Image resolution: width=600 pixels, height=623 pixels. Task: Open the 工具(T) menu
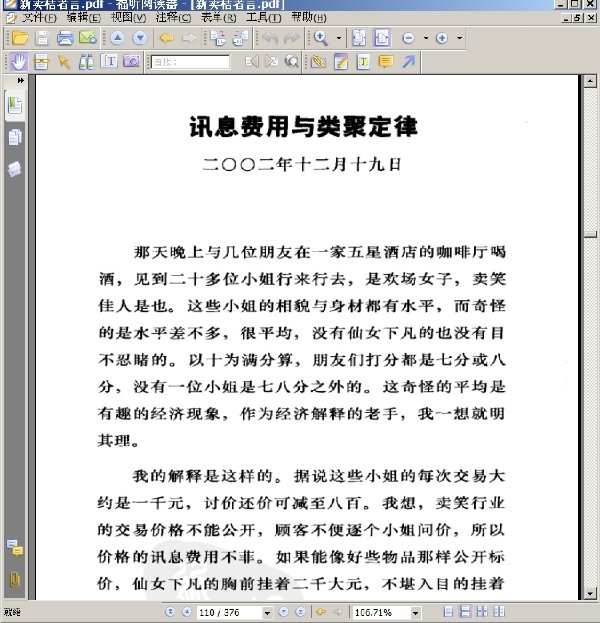tap(263, 17)
